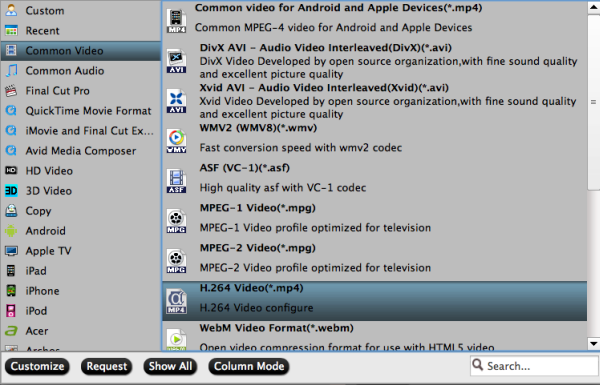Click the Common Audio music note icon

point(11,70)
